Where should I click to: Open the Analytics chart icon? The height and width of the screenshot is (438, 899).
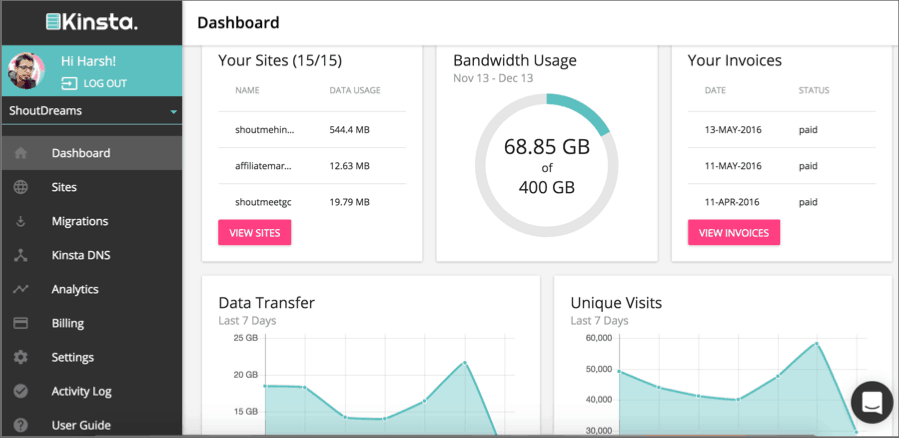tap(21, 290)
